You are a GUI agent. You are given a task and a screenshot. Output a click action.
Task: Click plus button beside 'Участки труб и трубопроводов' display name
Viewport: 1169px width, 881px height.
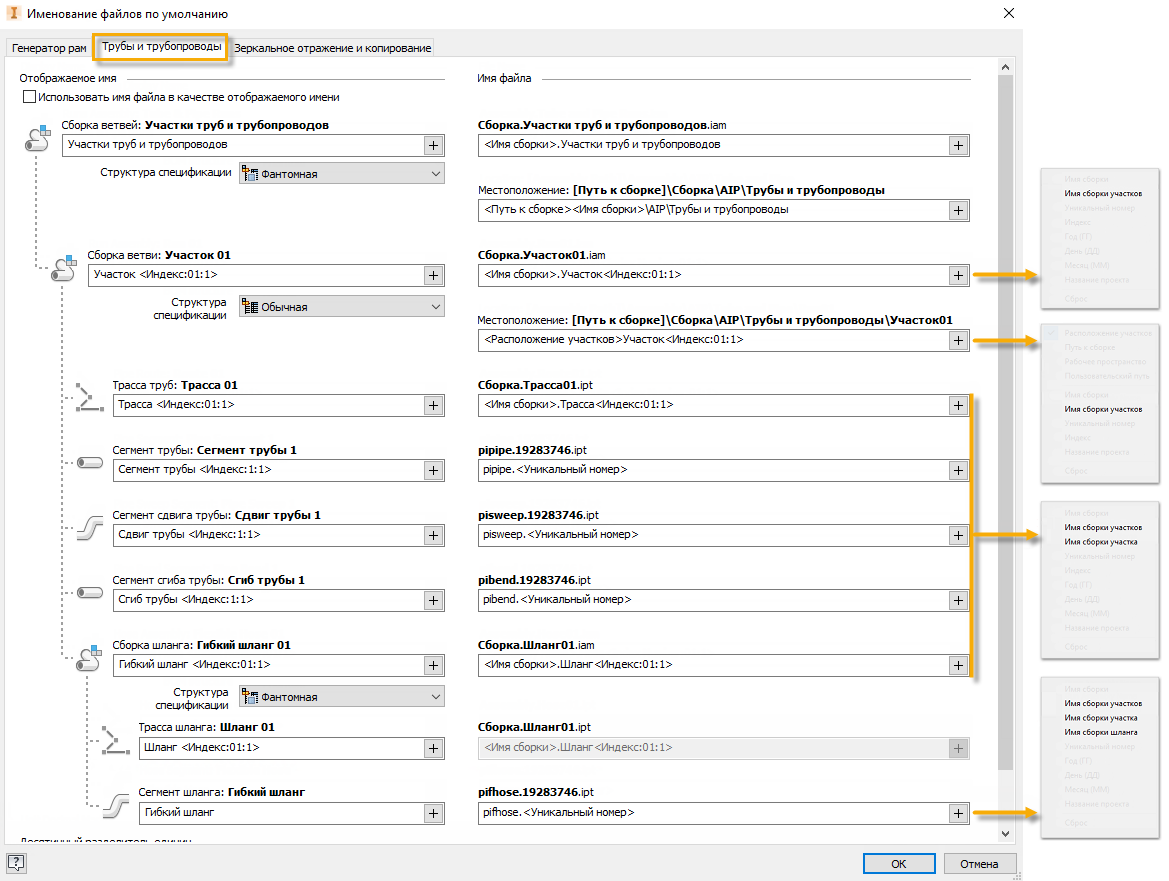433,145
